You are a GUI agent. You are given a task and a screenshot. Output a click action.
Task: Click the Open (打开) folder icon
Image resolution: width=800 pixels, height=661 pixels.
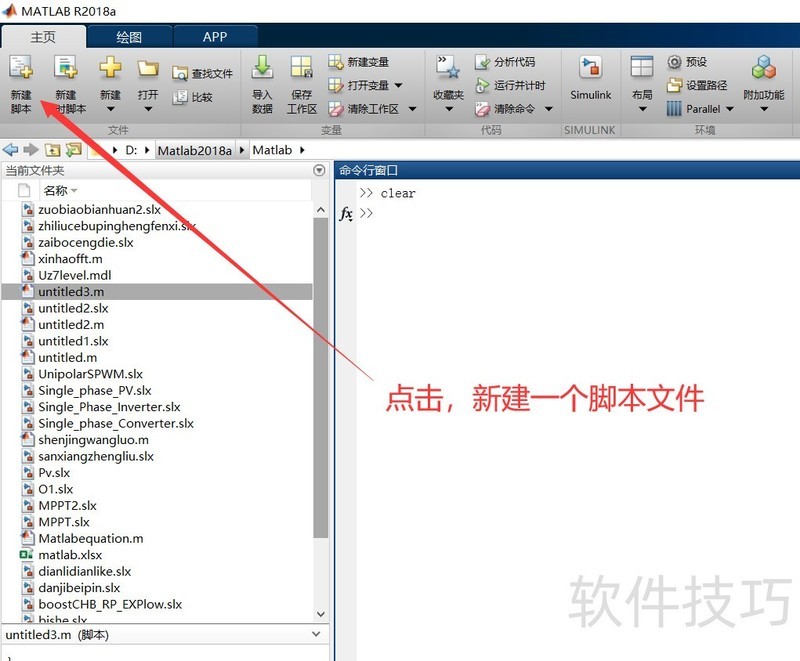[x=148, y=68]
